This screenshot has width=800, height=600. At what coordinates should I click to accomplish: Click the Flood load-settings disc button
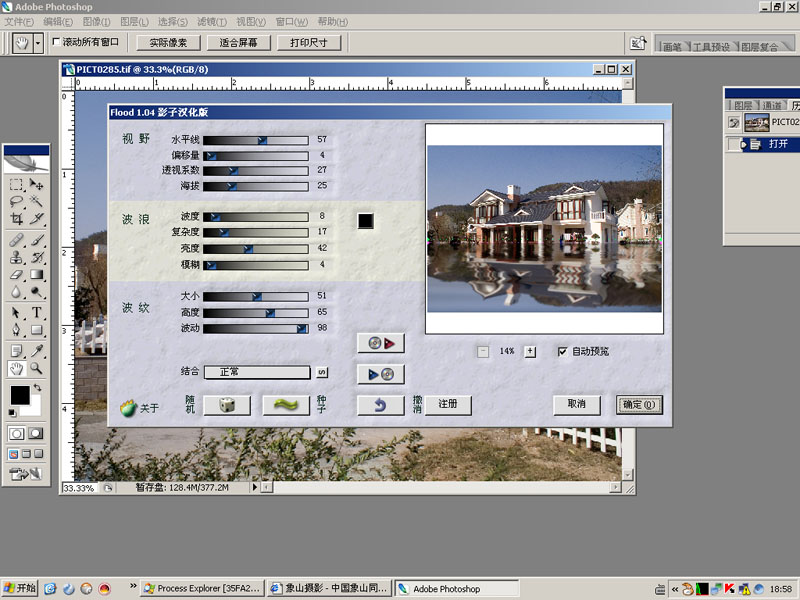click(x=381, y=343)
